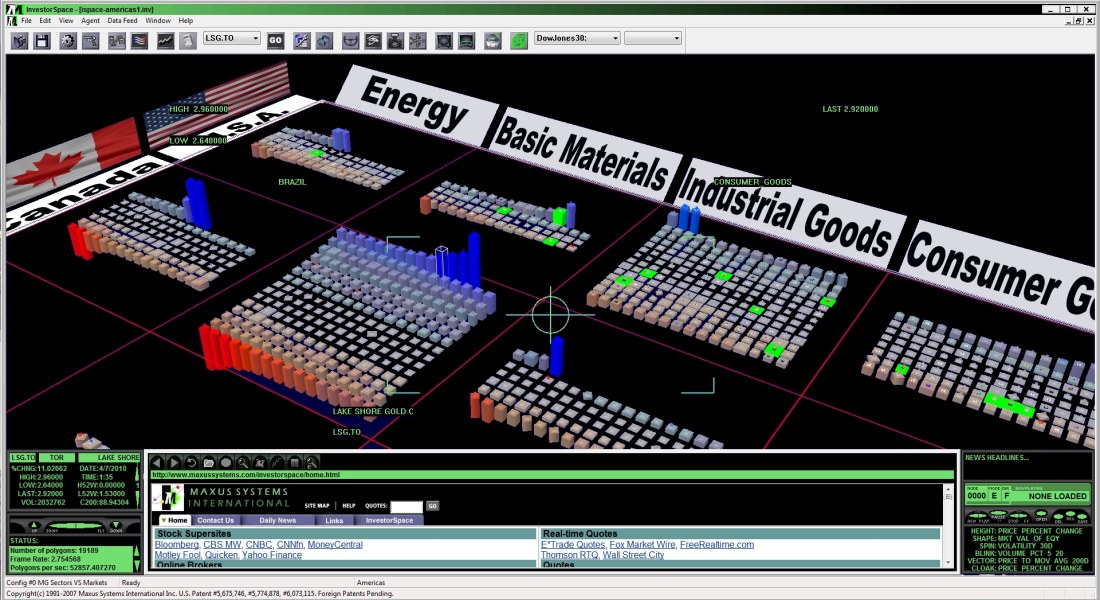Click the Zoom/Fly slider bar

[75, 526]
